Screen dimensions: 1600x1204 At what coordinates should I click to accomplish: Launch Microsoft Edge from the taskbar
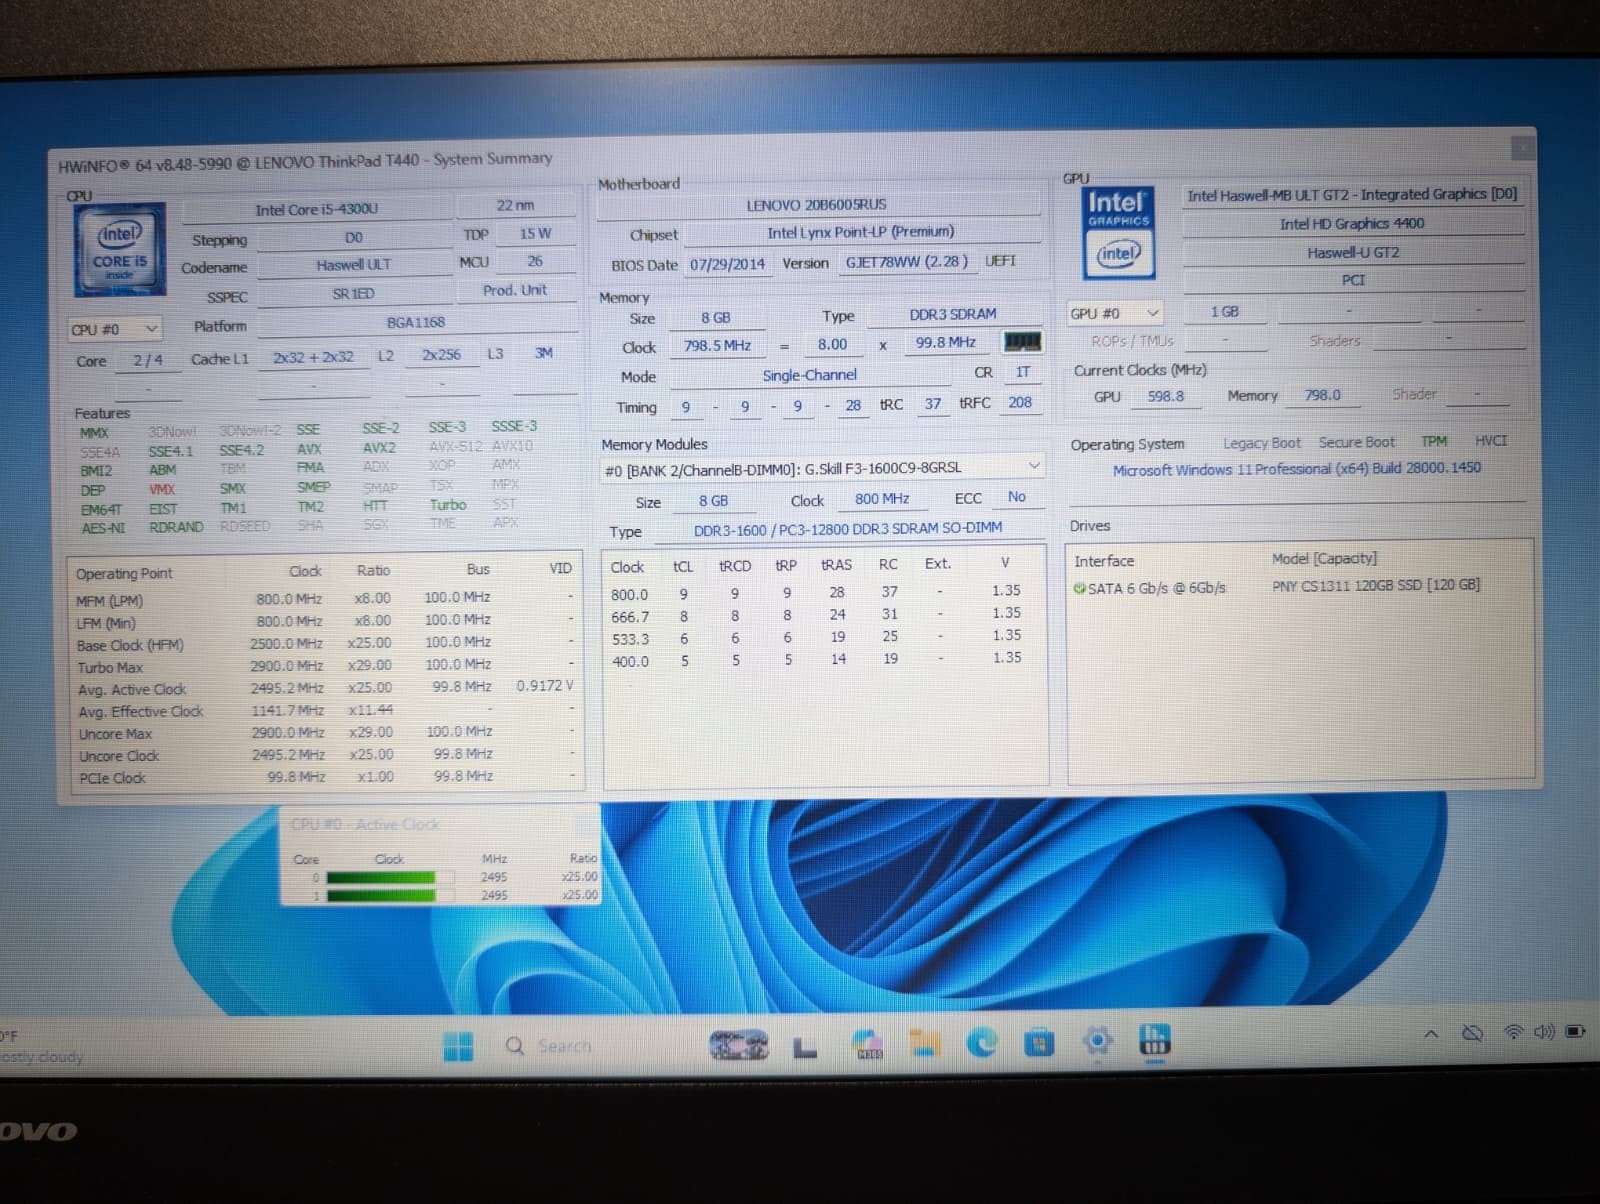coord(982,1043)
